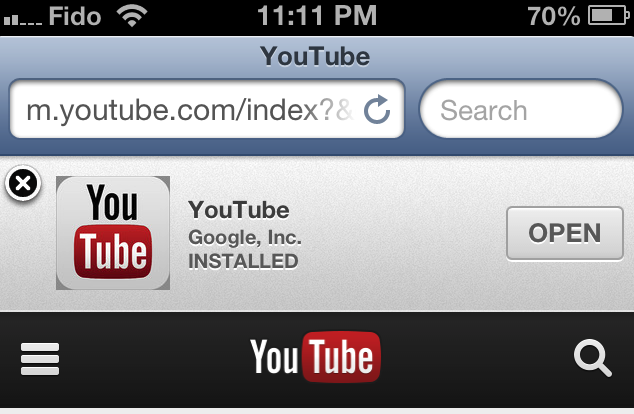Tap the INSTALLED status text
The image size is (634, 414).
[x=243, y=261]
